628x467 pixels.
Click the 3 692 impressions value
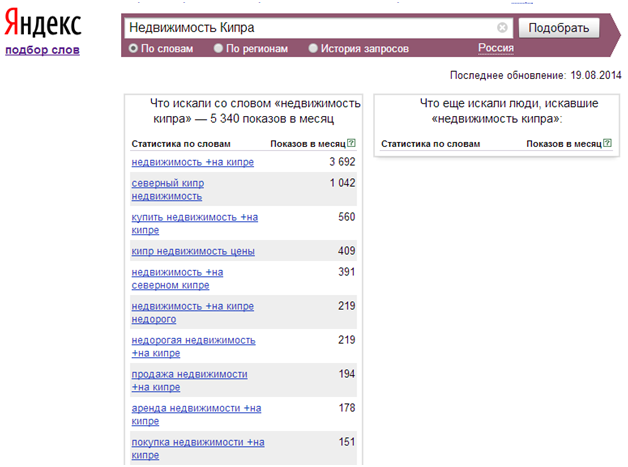coord(342,162)
